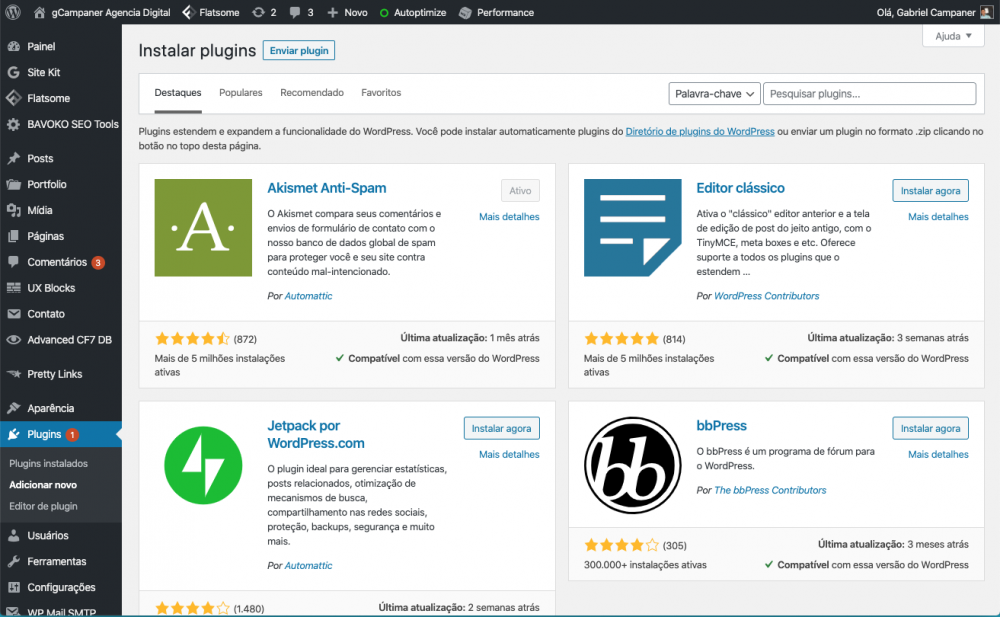1000x617 pixels.
Task: Open Plugins instalados in sidebar submenu
Action: coord(49,463)
